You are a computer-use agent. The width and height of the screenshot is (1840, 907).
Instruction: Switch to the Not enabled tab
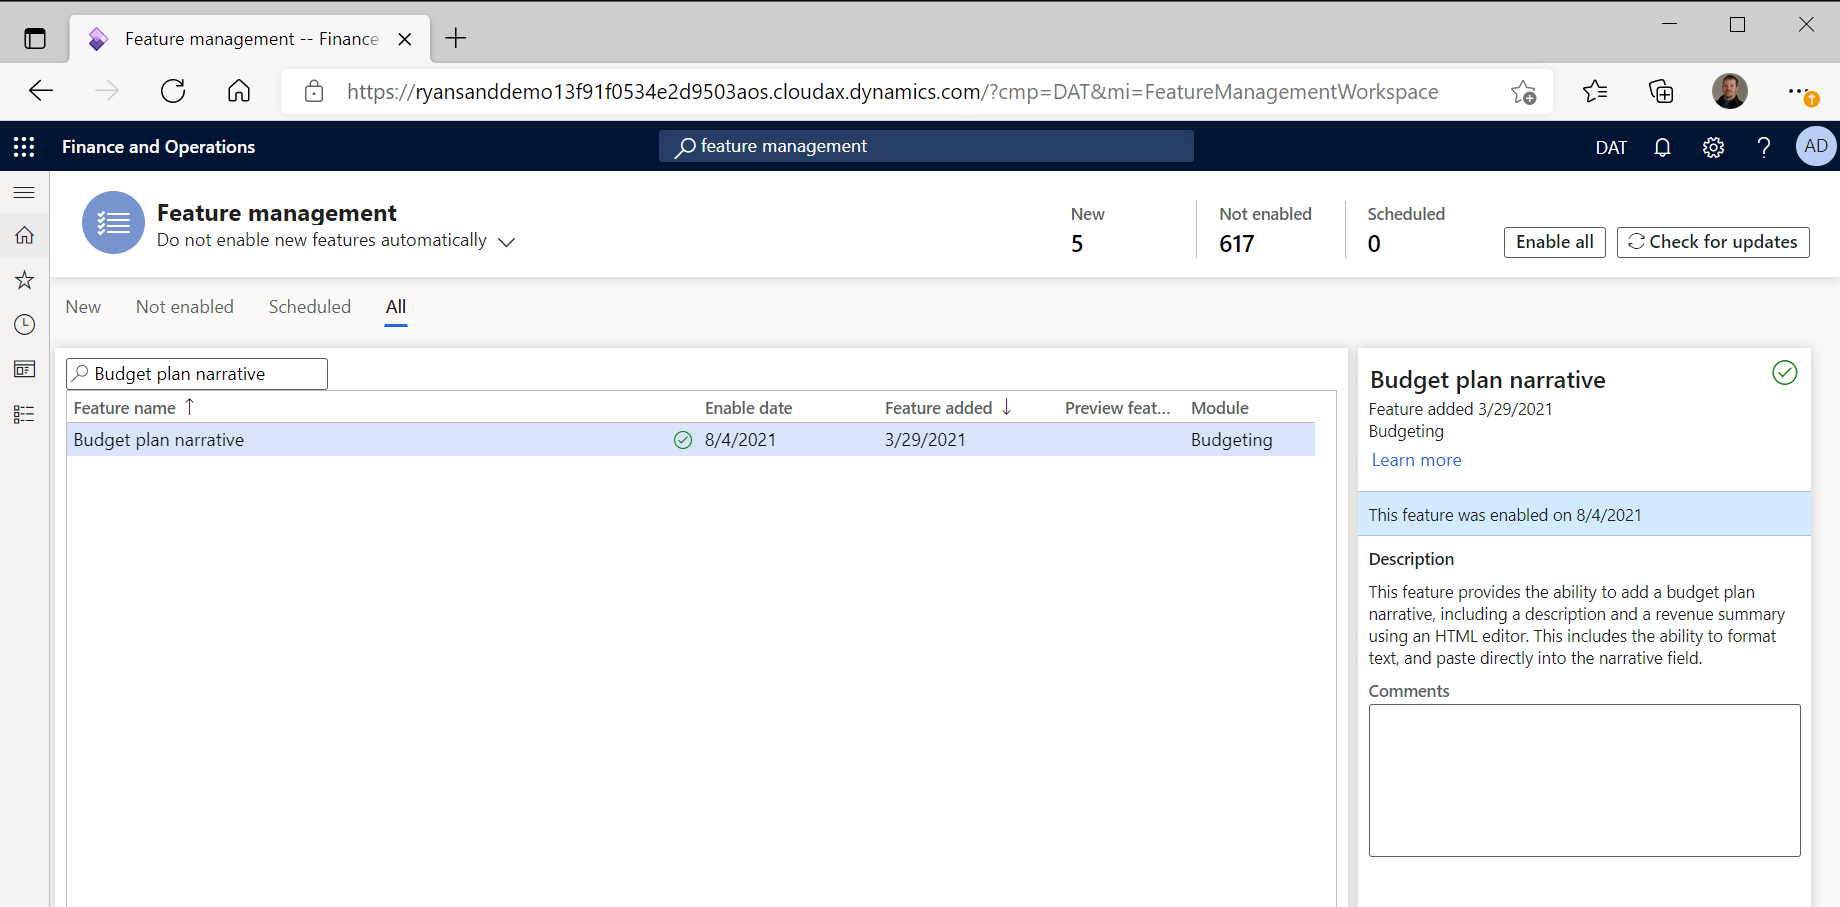(185, 307)
